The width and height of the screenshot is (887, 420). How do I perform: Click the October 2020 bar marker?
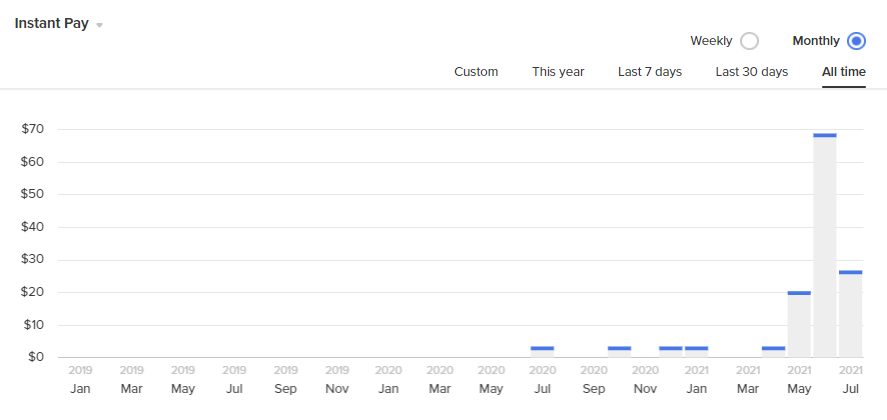tap(619, 349)
